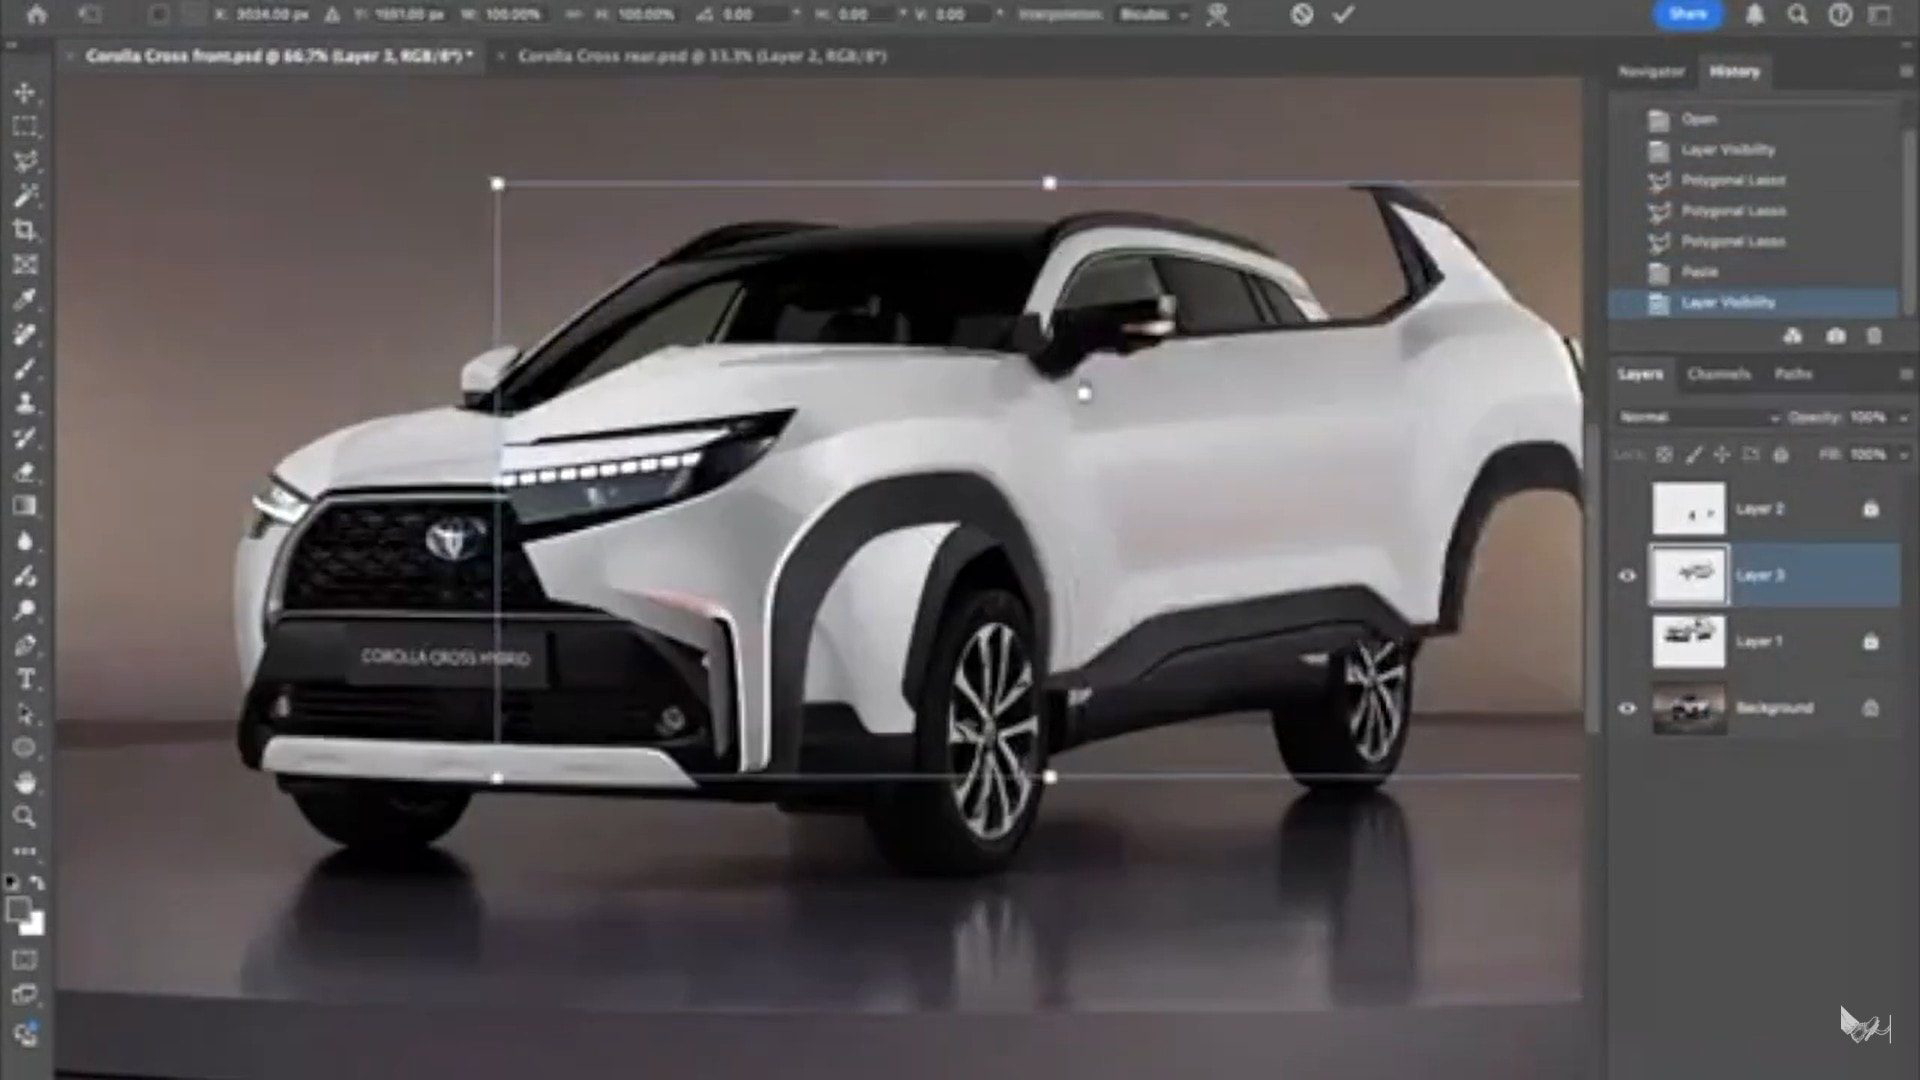Select the Paste history state
The height and width of the screenshot is (1080, 1920).
1699,272
